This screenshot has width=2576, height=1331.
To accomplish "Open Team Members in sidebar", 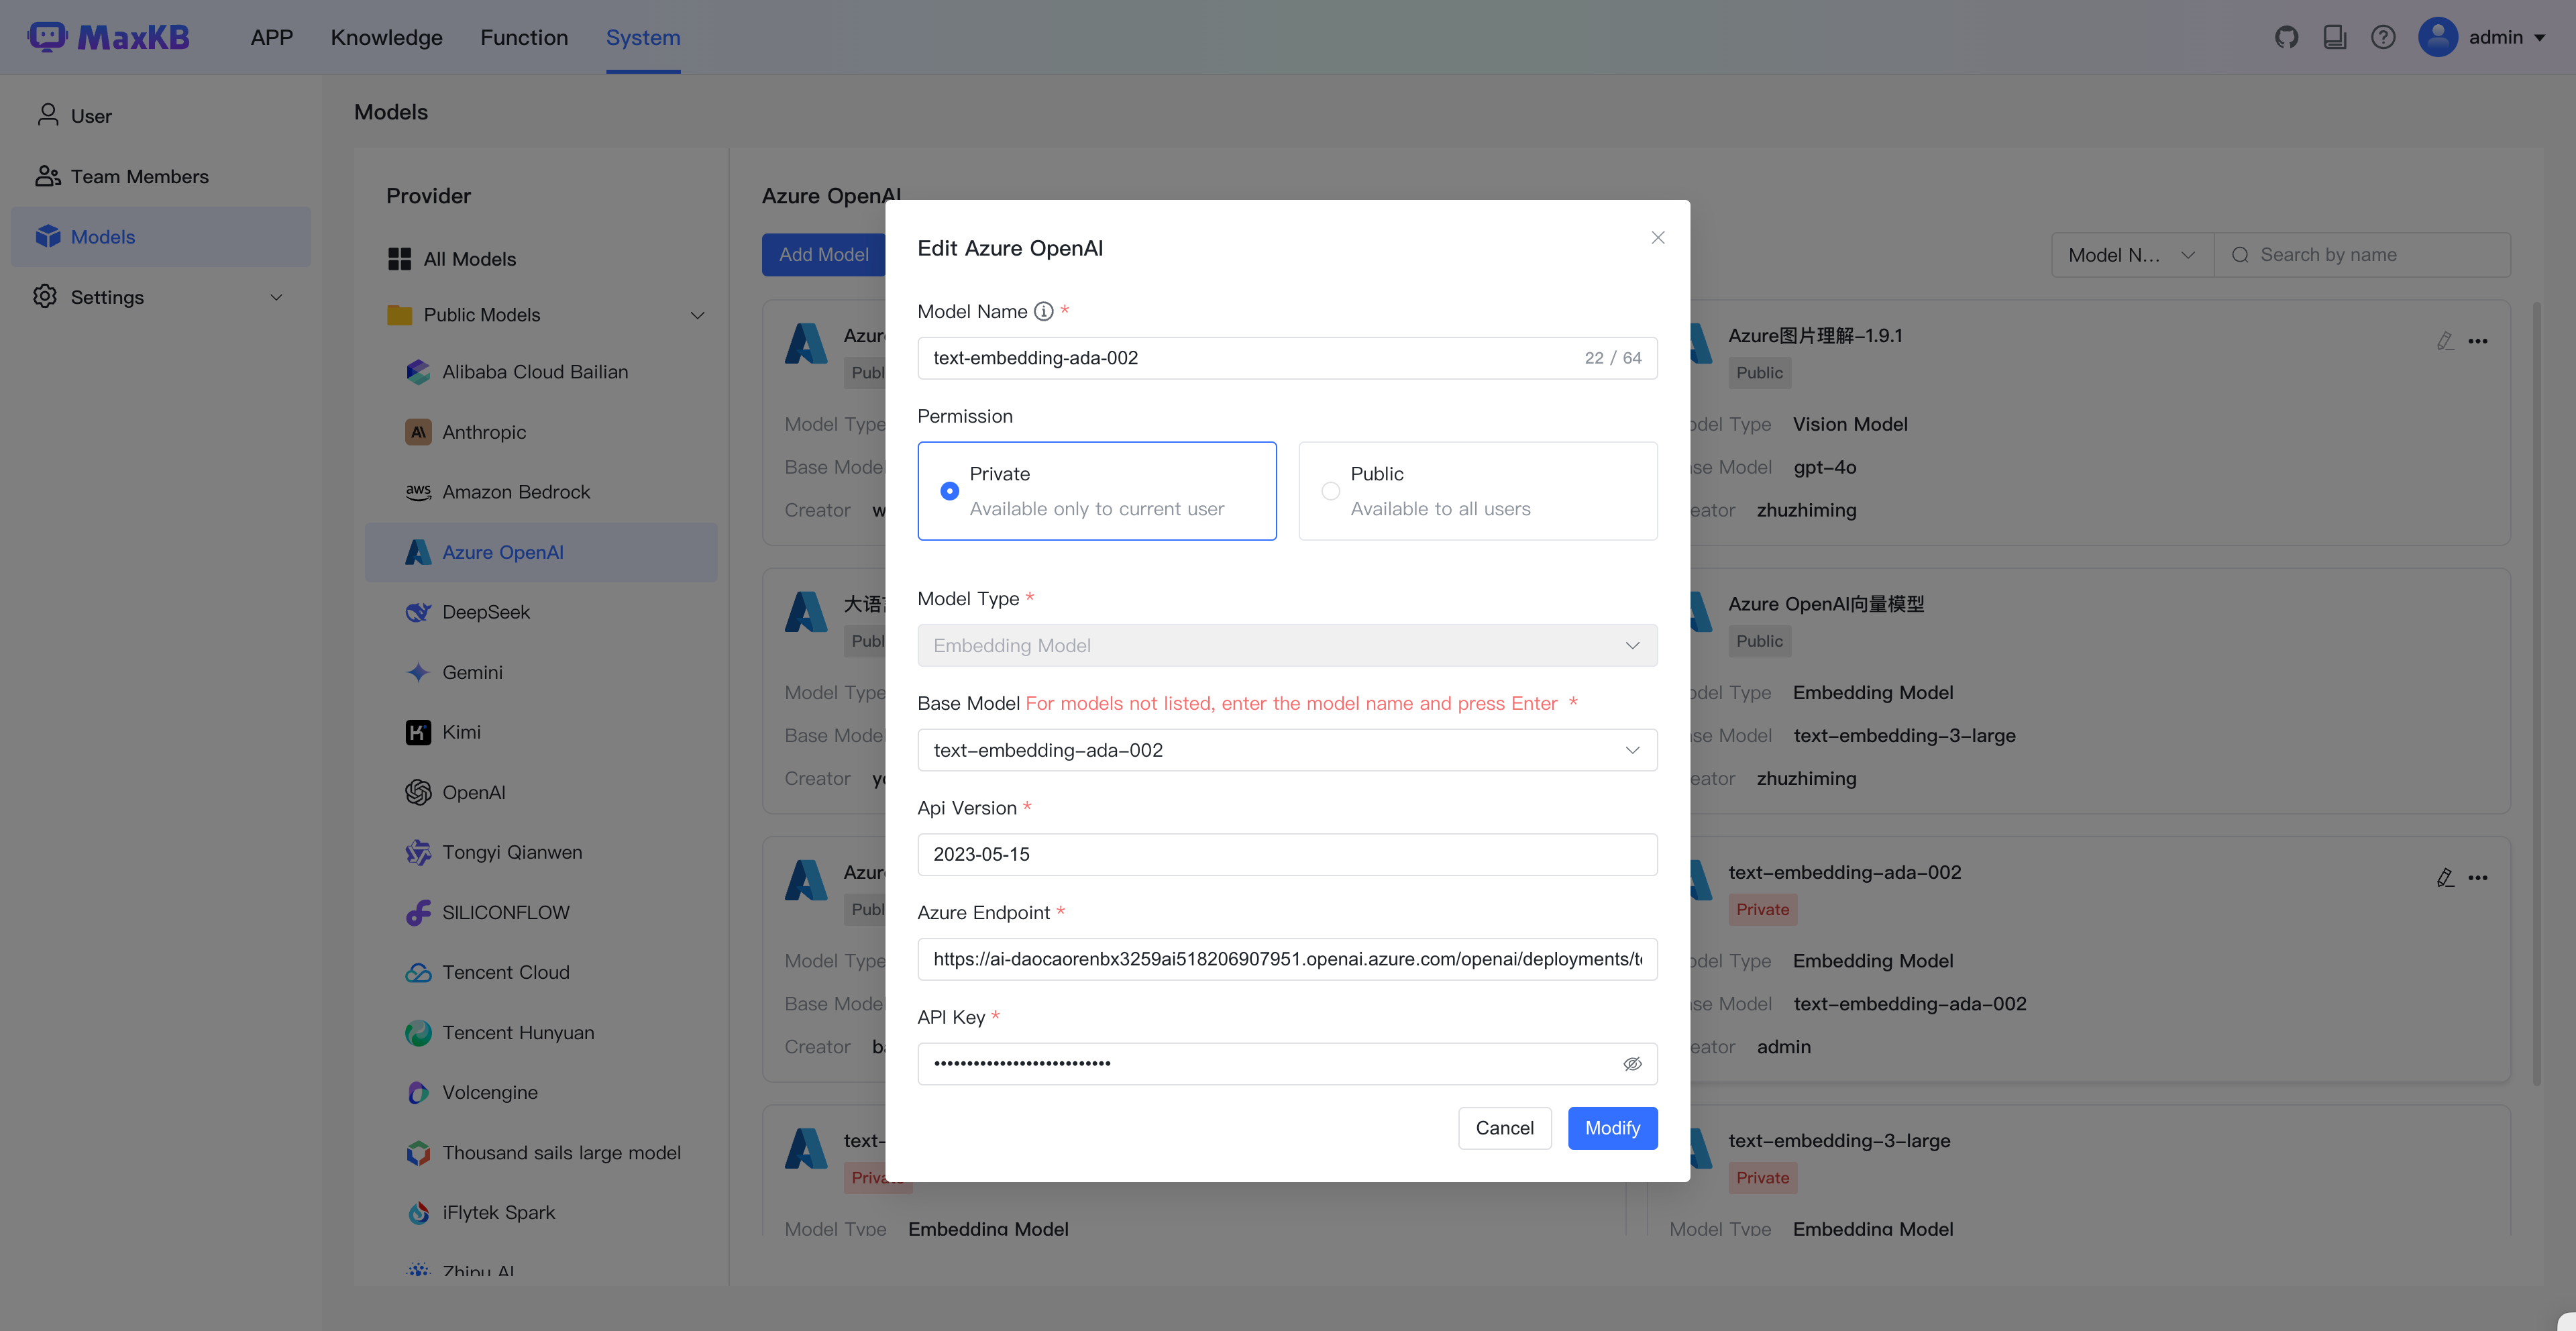I will (160, 176).
